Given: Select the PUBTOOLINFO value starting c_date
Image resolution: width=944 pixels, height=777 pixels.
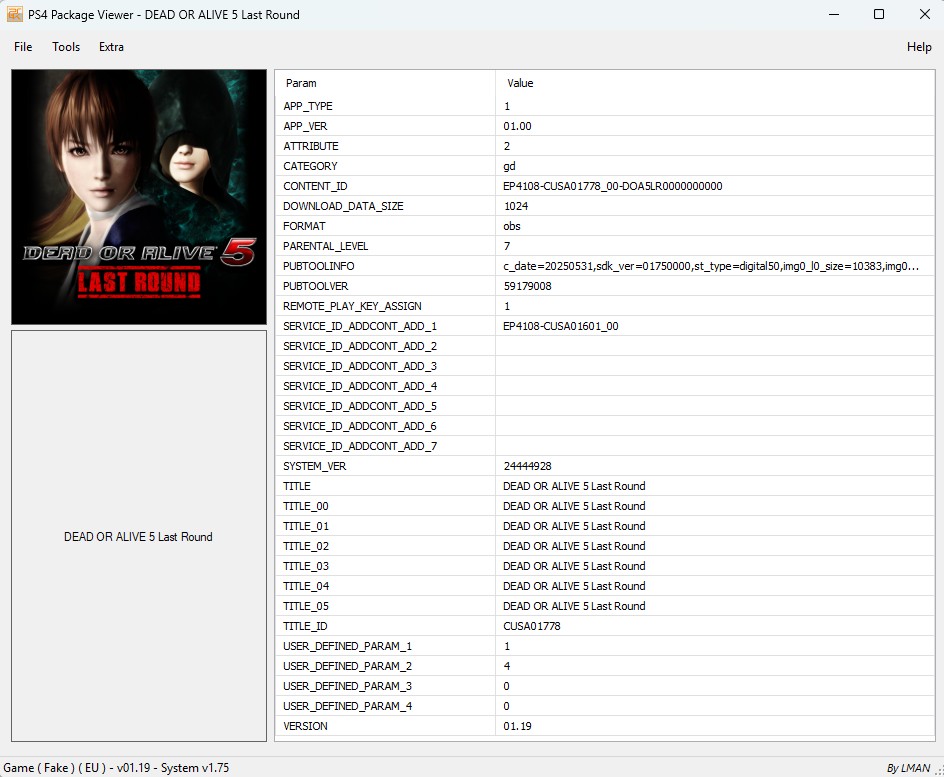Looking at the screenshot, I should (x=711, y=266).
